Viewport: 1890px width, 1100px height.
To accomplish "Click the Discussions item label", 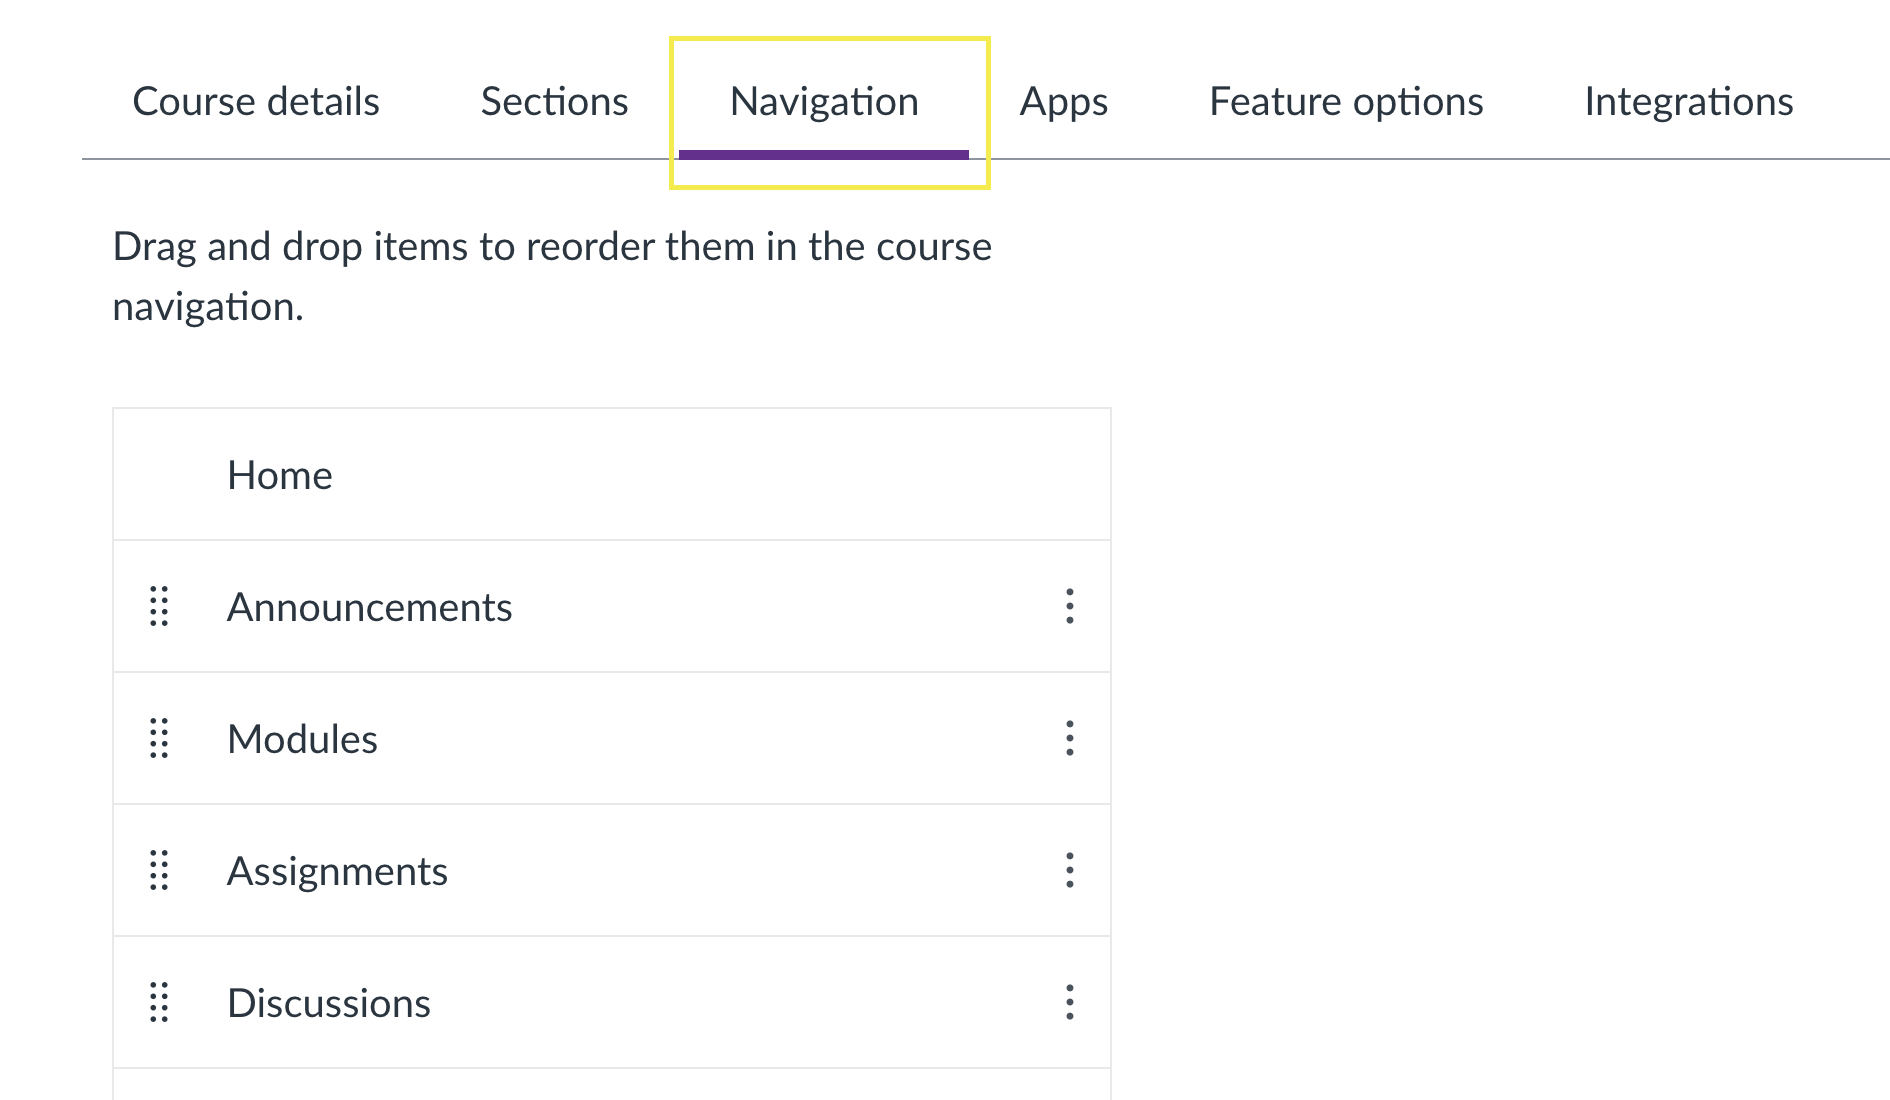I will point(329,1004).
